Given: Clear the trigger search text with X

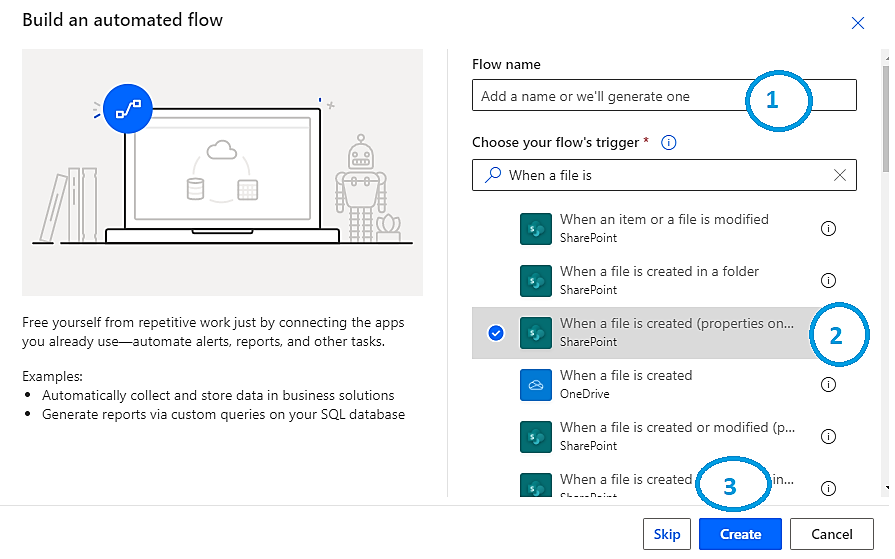Looking at the screenshot, I should click(840, 175).
